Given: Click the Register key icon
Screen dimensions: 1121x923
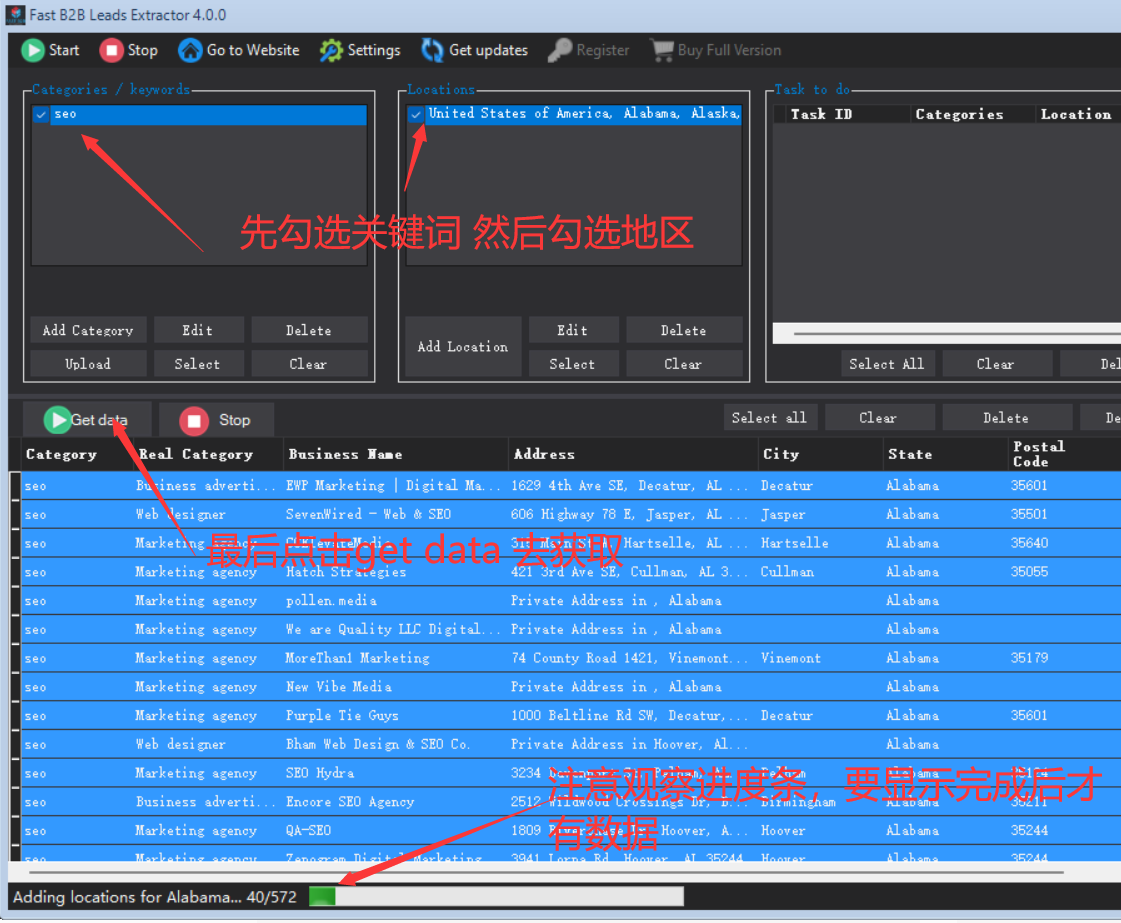Looking at the screenshot, I should click(561, 50).
